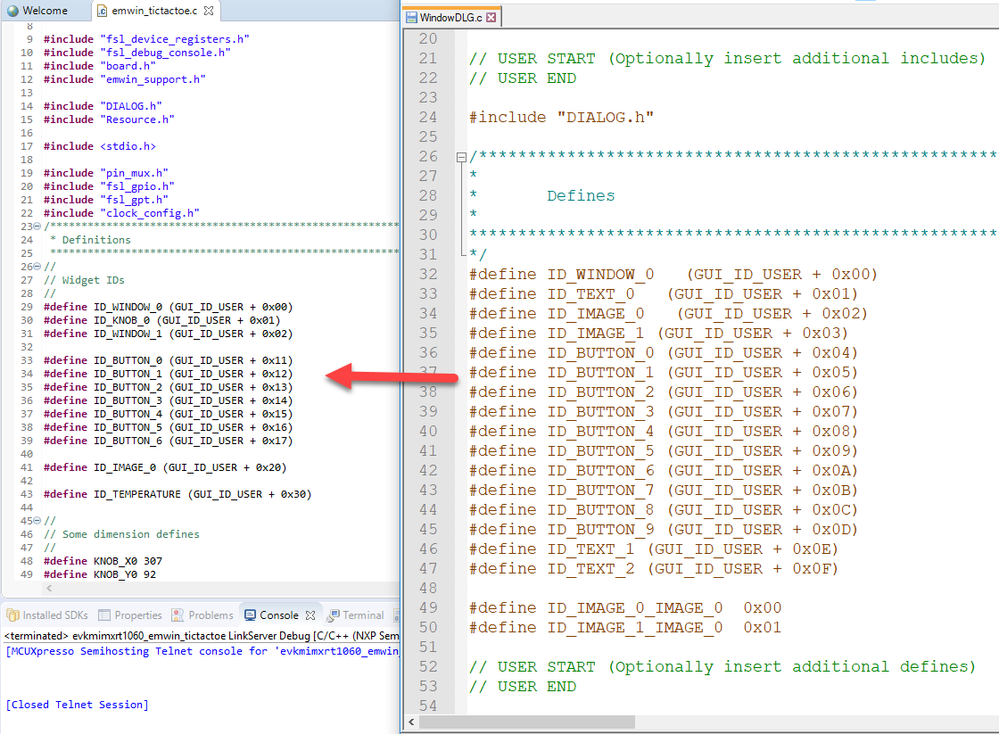Image resolution: width=999 pixels, height=734 pixels.
Task: Click the left scroll arrow in WindowDLG.c
Action: tap(412, 722)
